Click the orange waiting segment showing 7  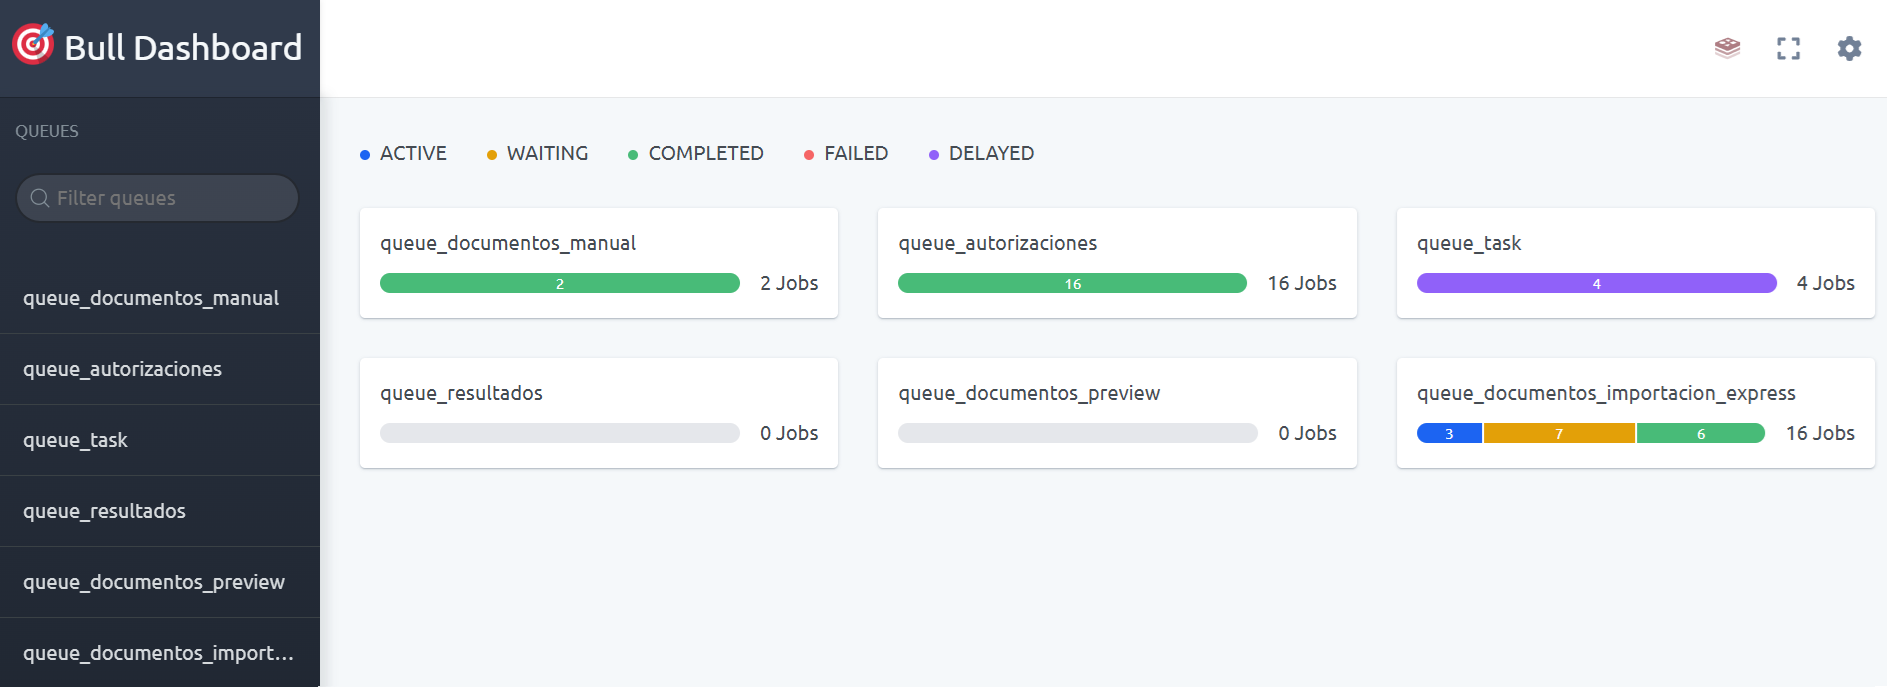pos(1559,433)
